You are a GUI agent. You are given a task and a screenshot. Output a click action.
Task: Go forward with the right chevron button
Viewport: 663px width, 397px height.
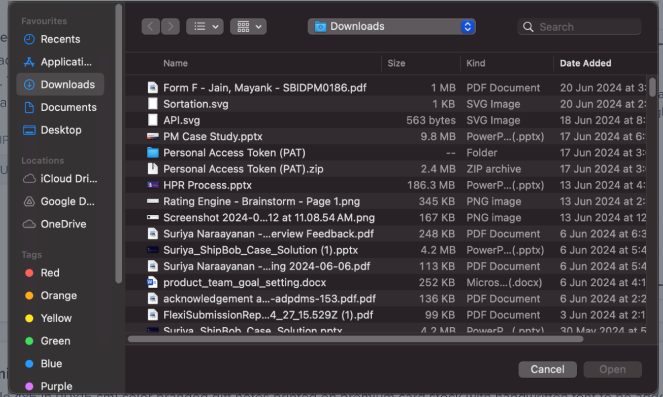[170, 27]
